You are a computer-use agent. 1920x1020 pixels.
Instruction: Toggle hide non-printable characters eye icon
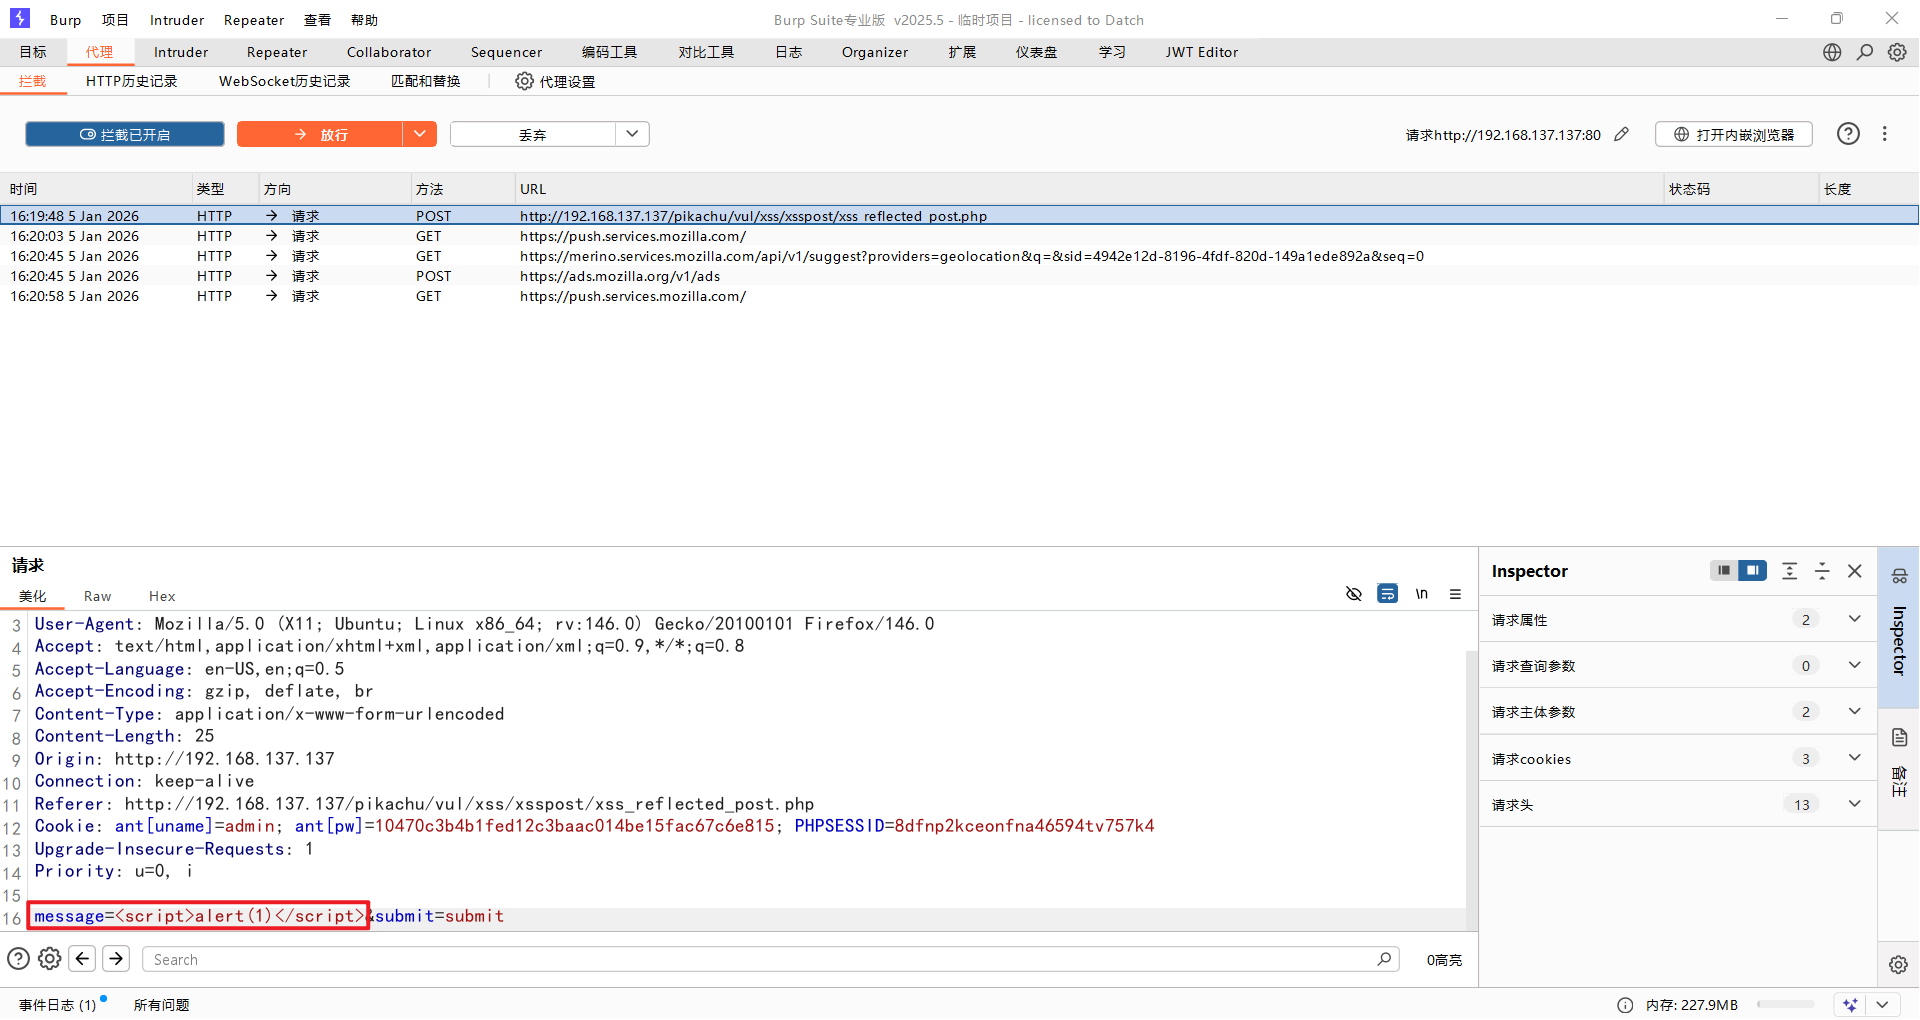tap(1354, 594)
